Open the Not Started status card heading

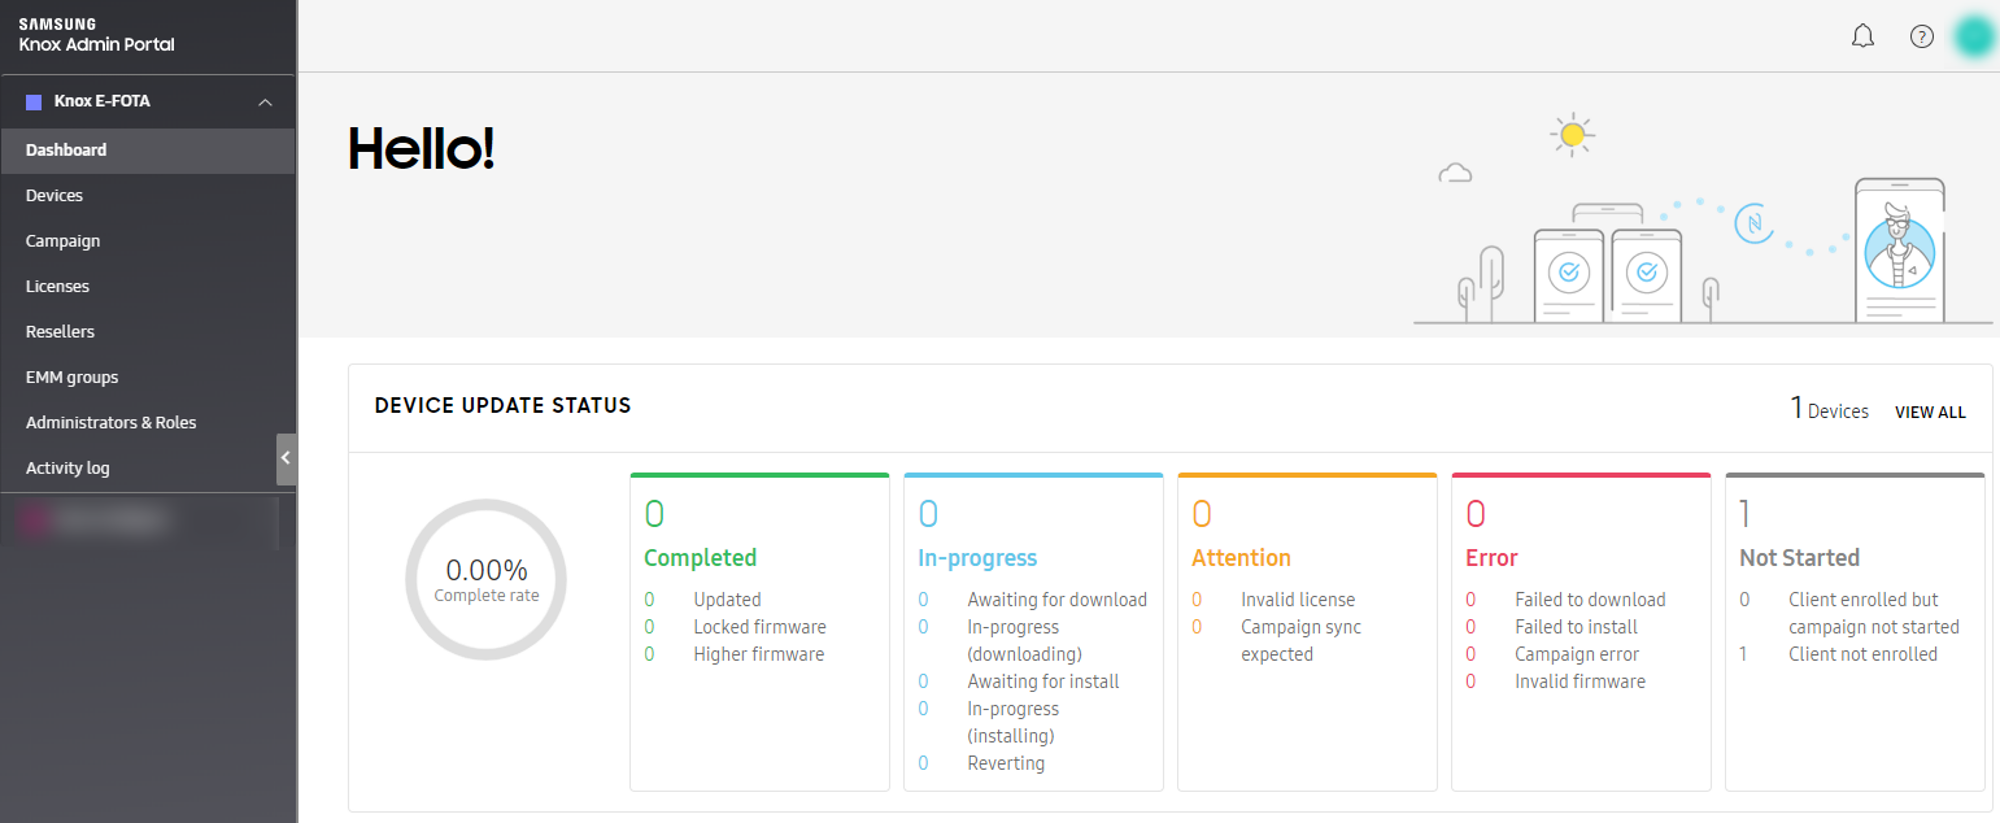coord(1799,558)
